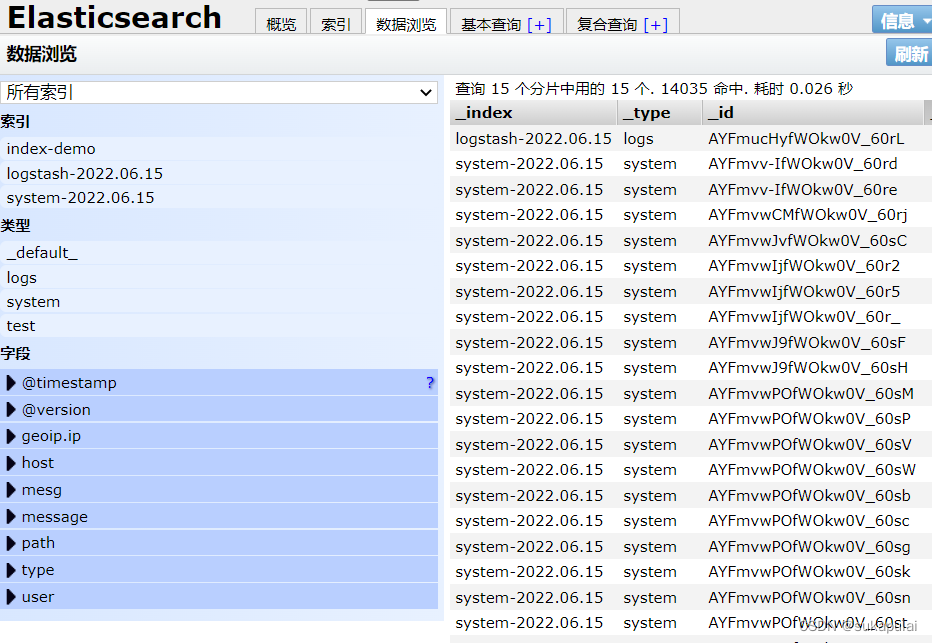Screen dimensions: 932x643
Task: Click the help question mark beside @timestamp
Action: click(430, 383)
